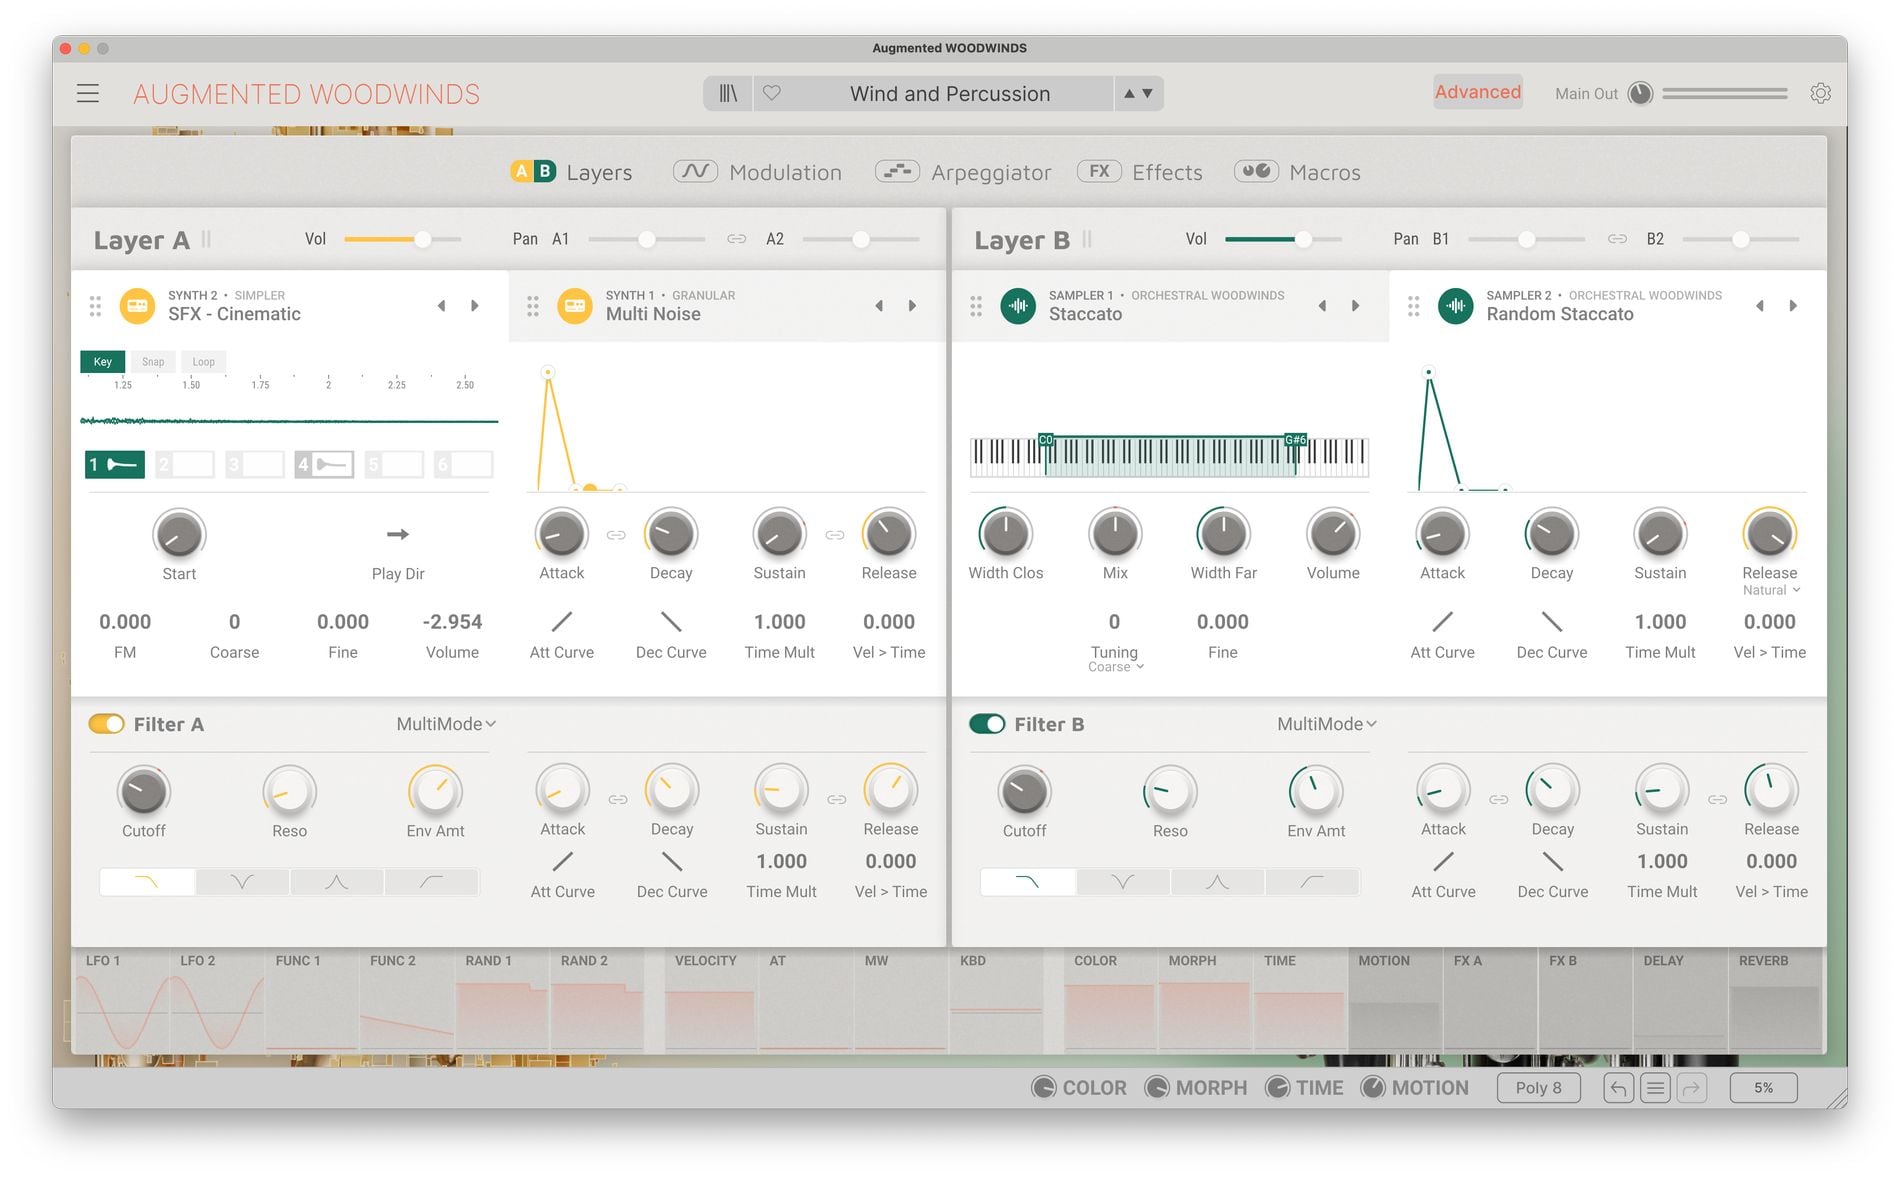Select high-pass shape in Filter B
The image size is (1900, 1178).
(1312, 882)
